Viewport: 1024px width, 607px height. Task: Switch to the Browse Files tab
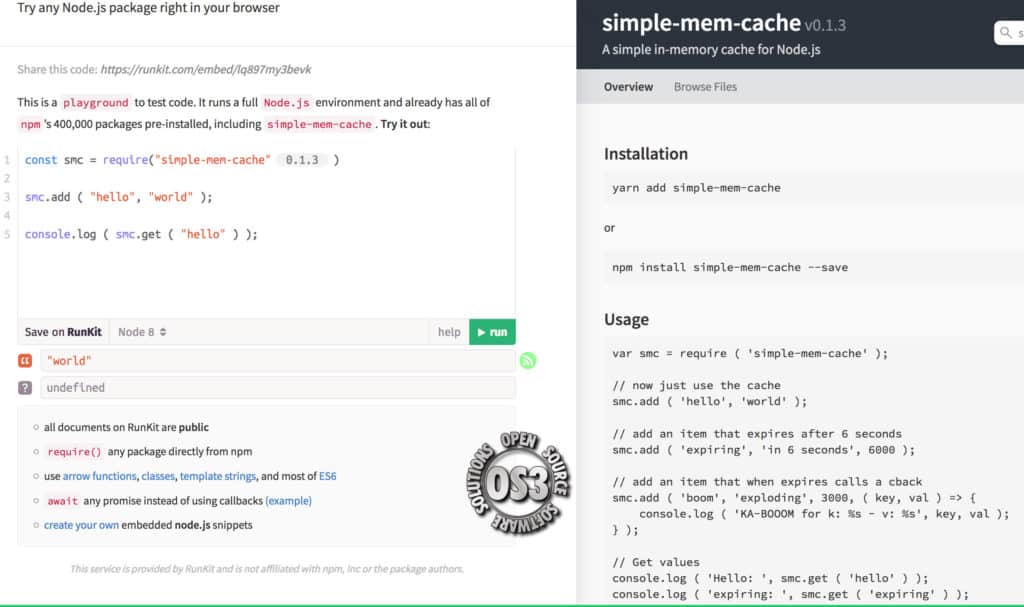click(705, 87)
